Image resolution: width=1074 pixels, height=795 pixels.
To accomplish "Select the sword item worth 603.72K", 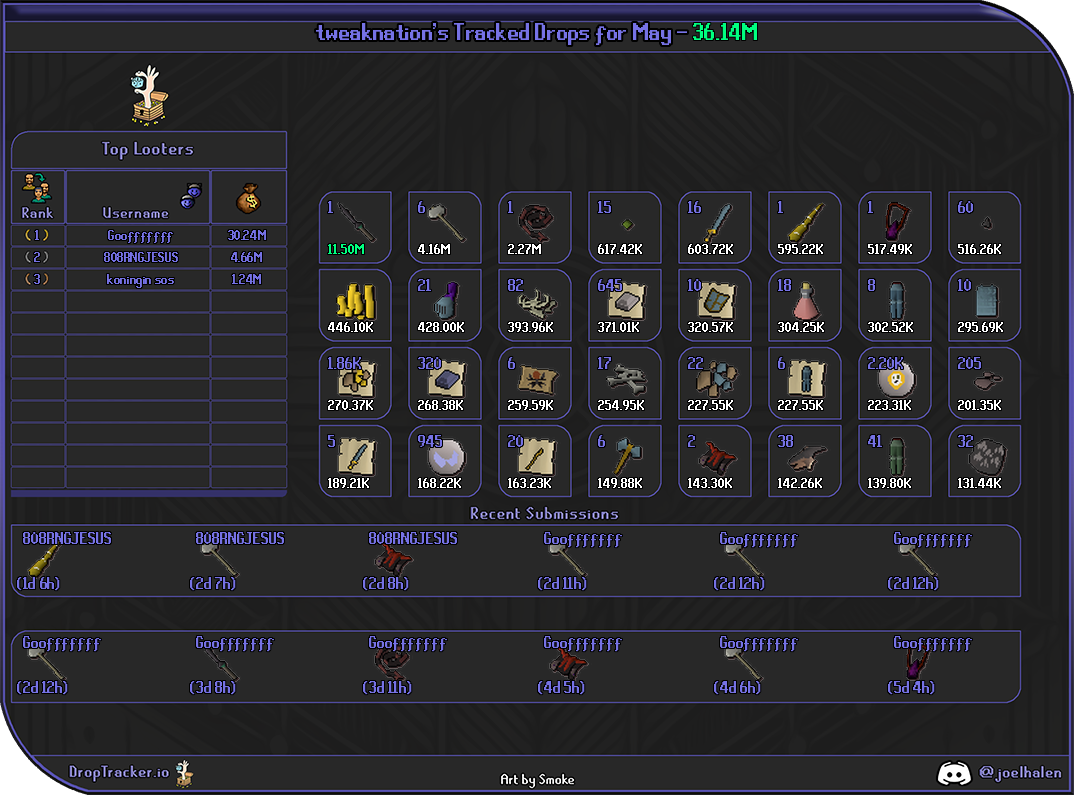I will 714,227.
